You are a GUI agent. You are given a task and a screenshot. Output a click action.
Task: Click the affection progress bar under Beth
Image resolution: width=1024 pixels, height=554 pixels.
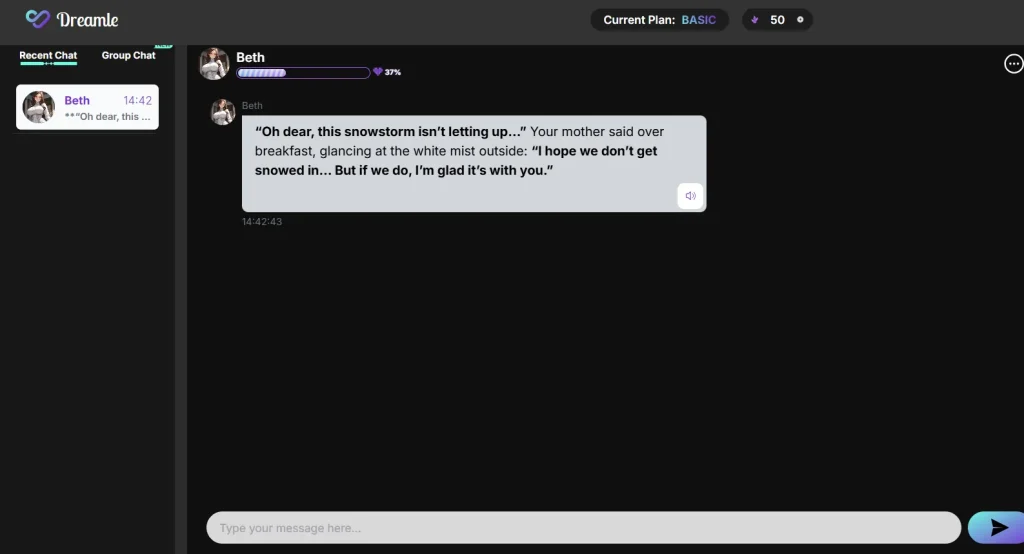tap(303, 73)
